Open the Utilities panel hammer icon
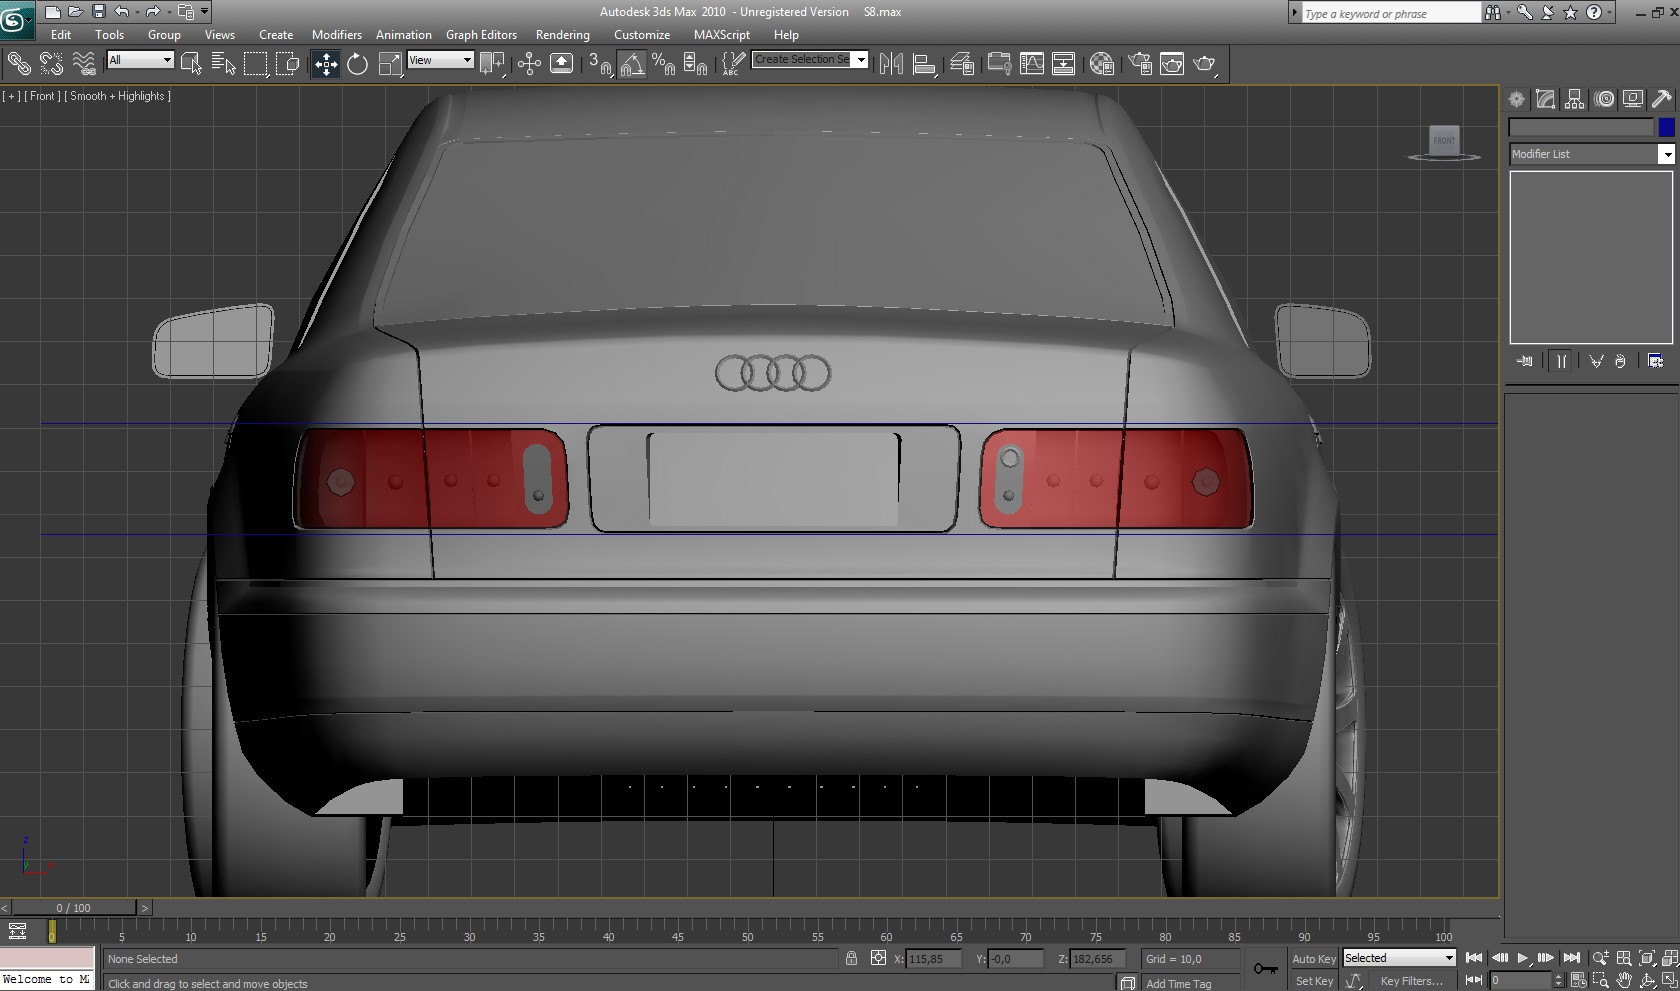This screenshot has width=1680, height=991. 1661,99
